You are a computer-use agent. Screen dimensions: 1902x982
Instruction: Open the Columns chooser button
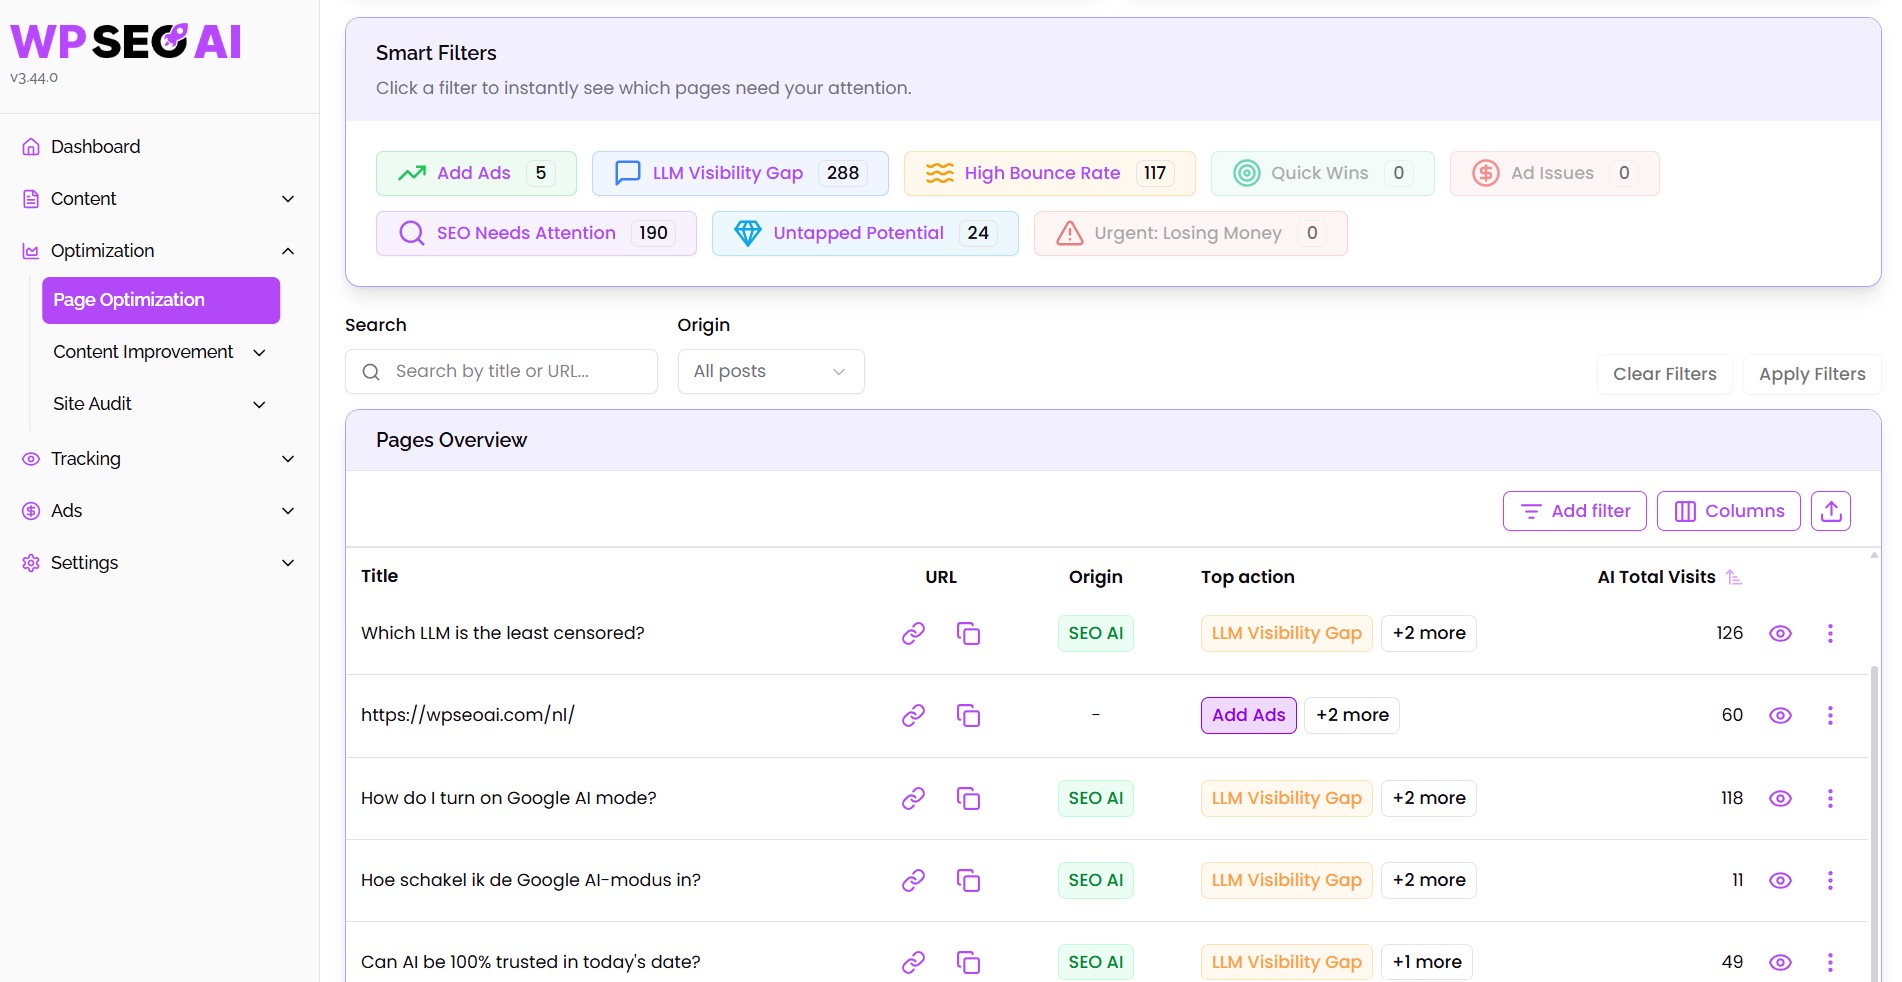1729,511
